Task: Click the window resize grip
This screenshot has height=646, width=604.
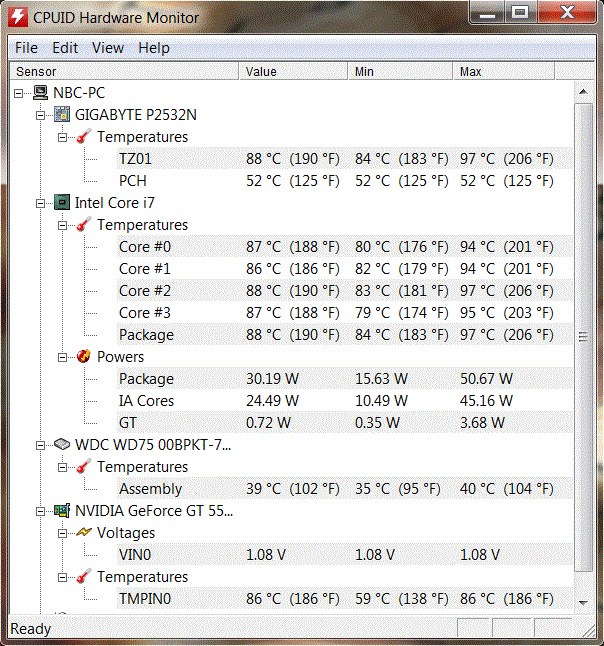Action: tap(589, 630)
